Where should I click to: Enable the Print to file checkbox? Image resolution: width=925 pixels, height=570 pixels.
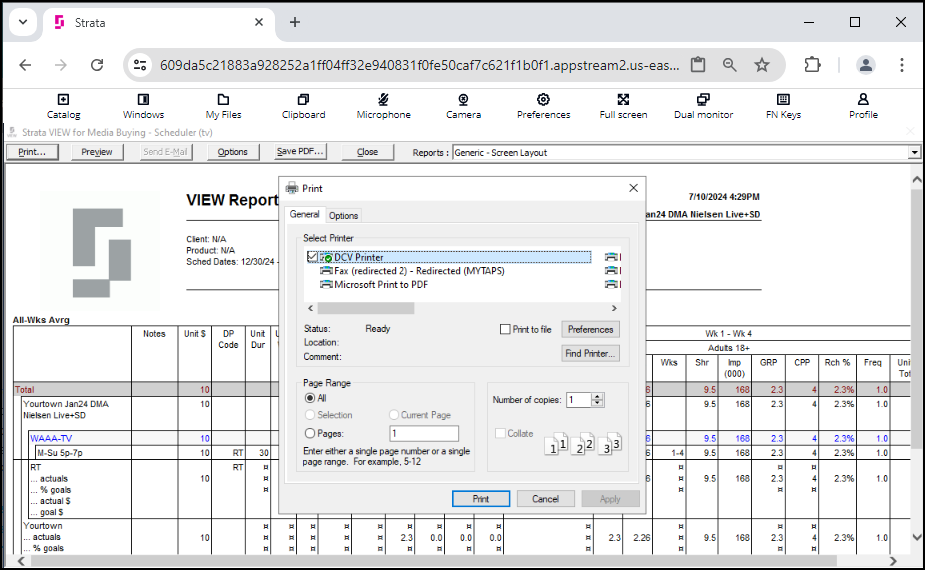pos(505,329)
